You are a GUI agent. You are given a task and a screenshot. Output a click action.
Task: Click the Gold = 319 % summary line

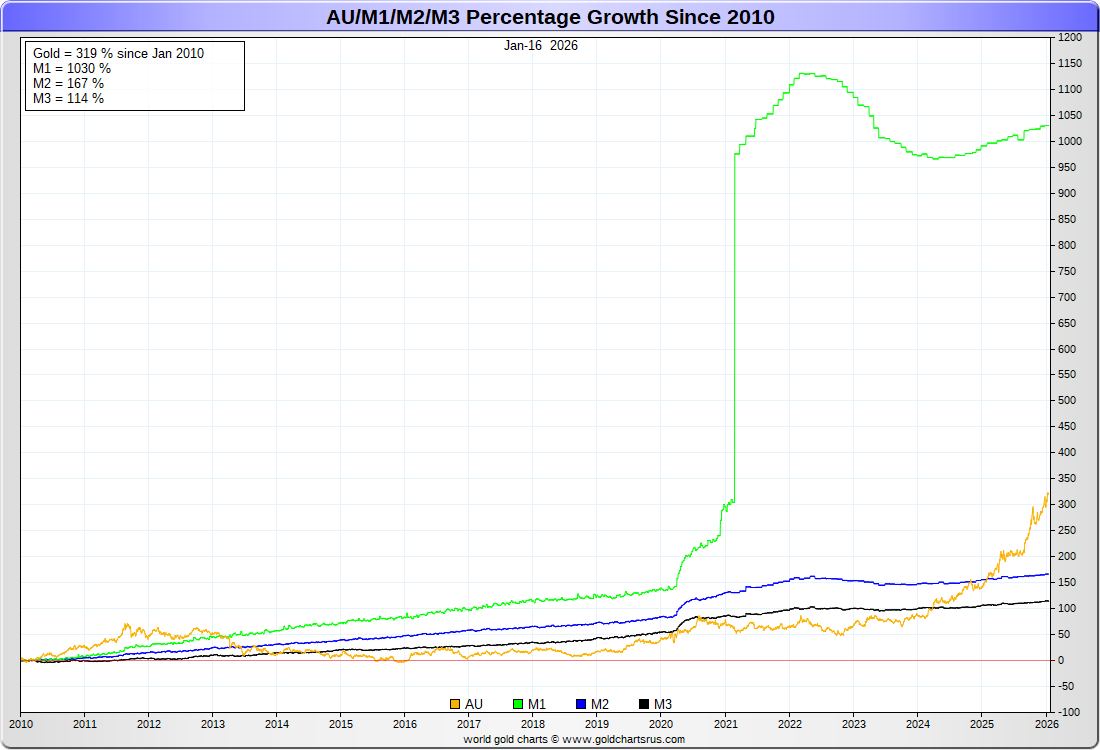pyautogui.click(x=118, y=53)
